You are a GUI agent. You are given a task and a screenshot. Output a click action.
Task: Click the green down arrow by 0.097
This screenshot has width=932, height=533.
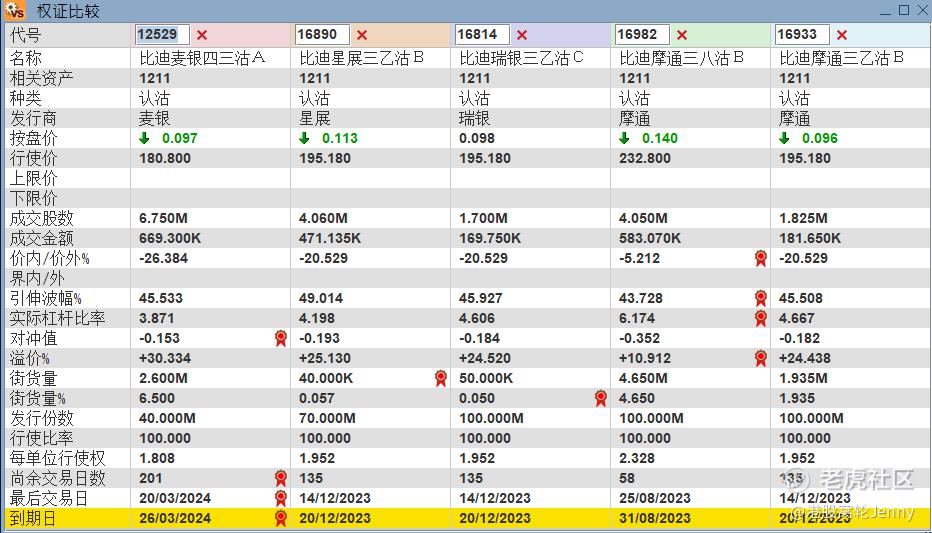click(144, 138)
